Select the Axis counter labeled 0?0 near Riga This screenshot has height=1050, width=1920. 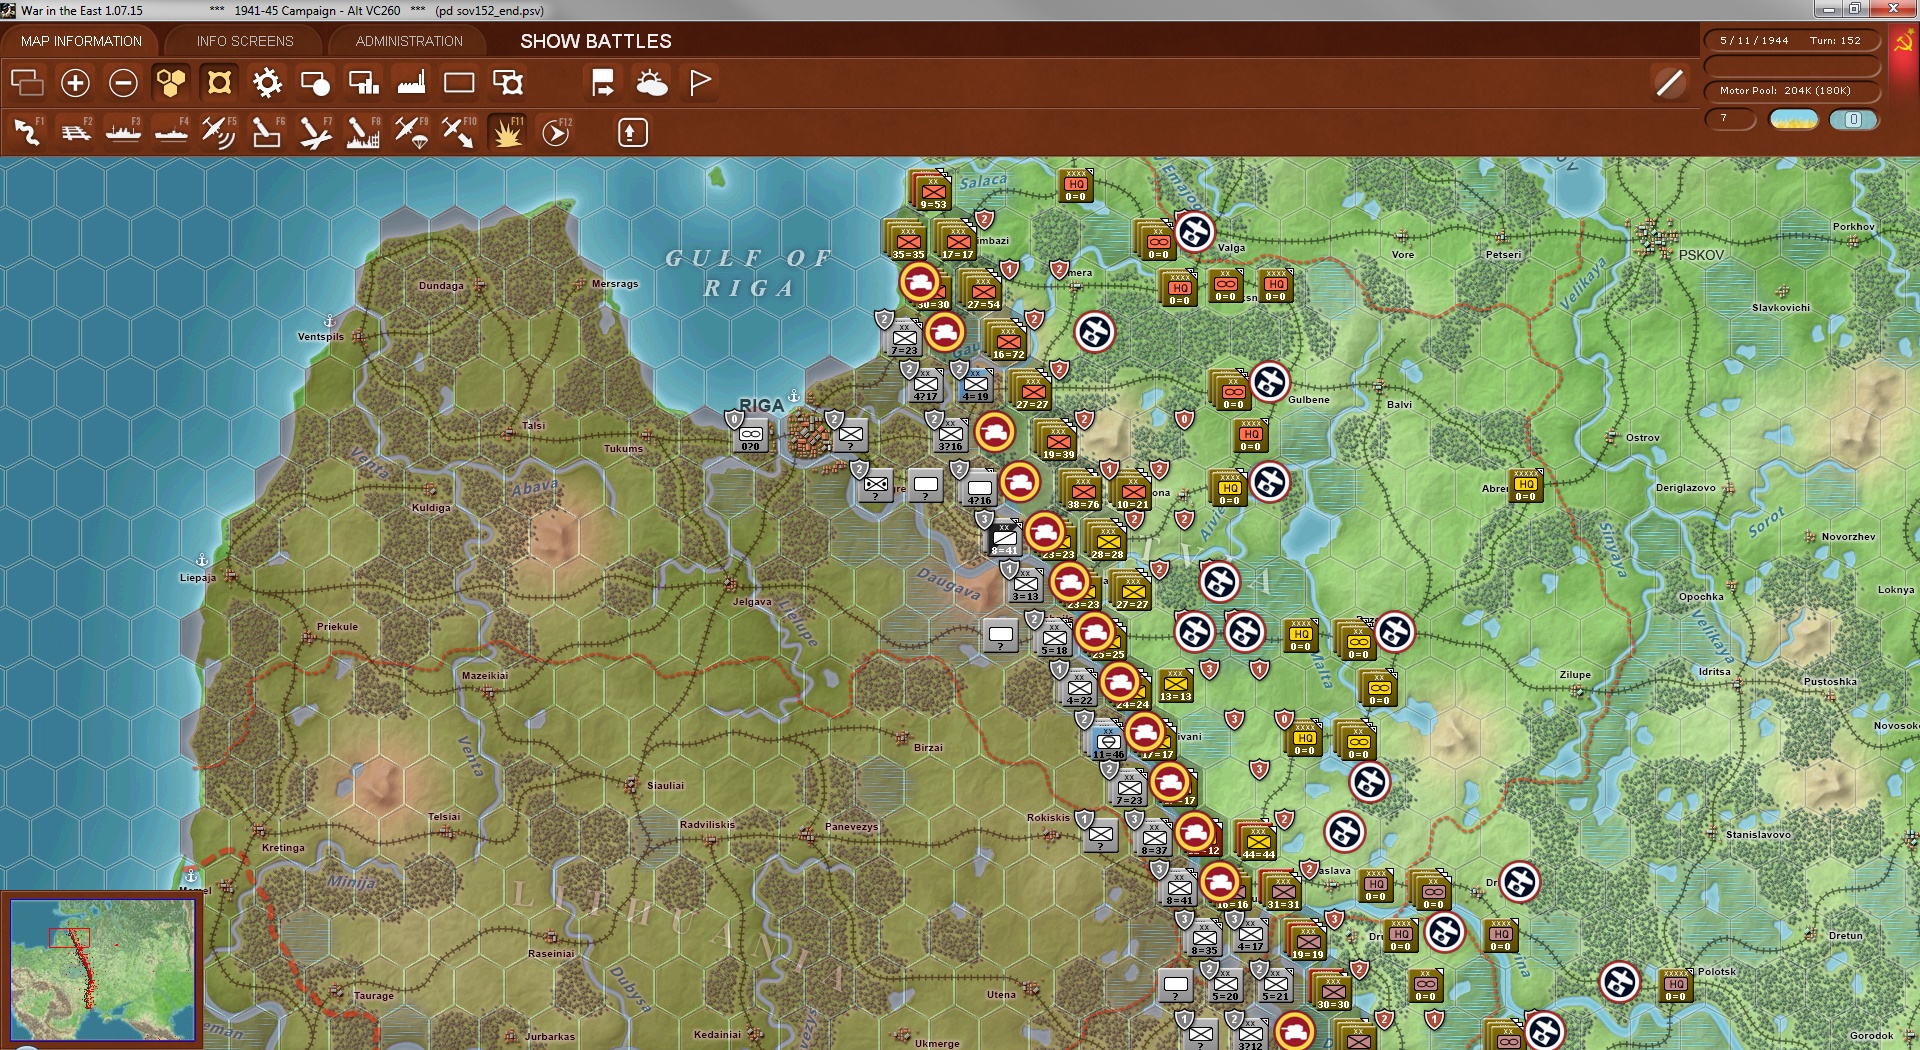[751, 434]
